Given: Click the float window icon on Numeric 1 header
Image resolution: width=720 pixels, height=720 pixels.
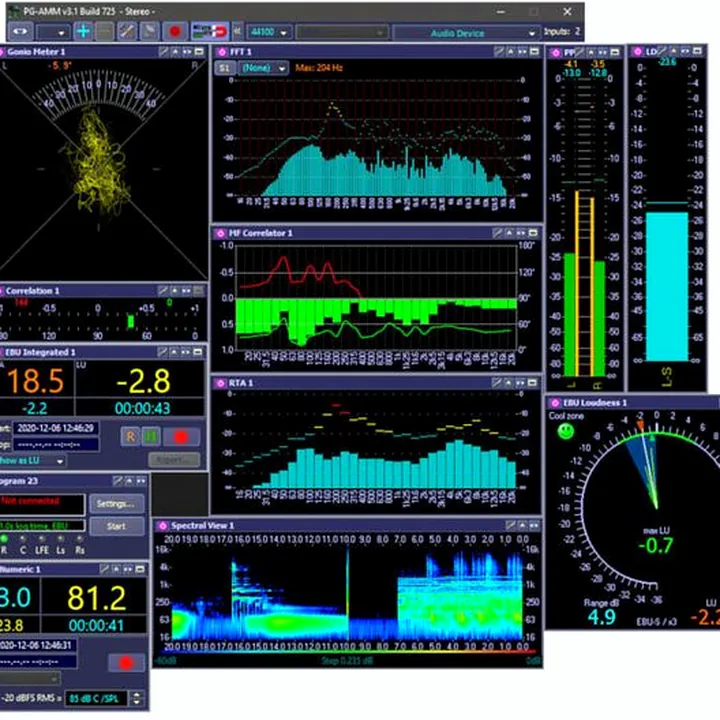Looking at the screenshot, I should click(140, 569).
